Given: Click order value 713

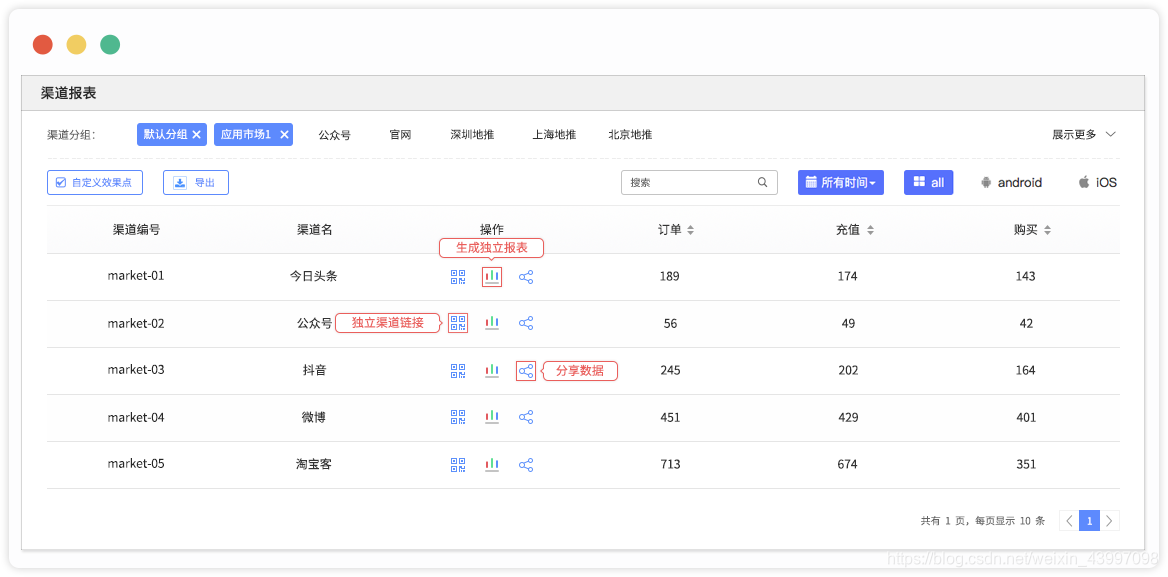Looking at the screenshot, I should [670, 465].
